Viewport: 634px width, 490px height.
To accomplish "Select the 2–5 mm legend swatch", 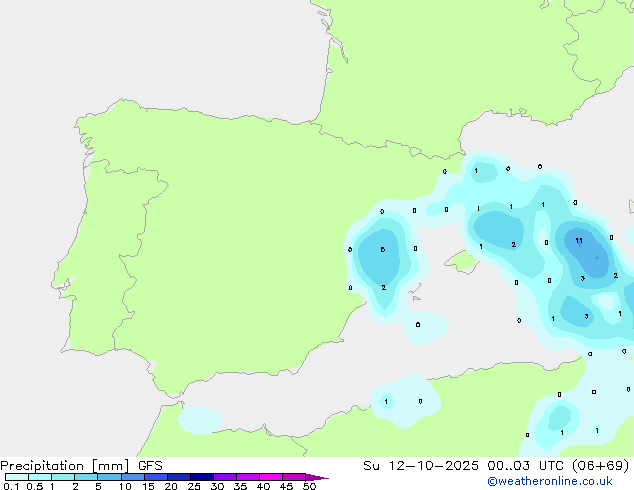I will tap(86, 477).
